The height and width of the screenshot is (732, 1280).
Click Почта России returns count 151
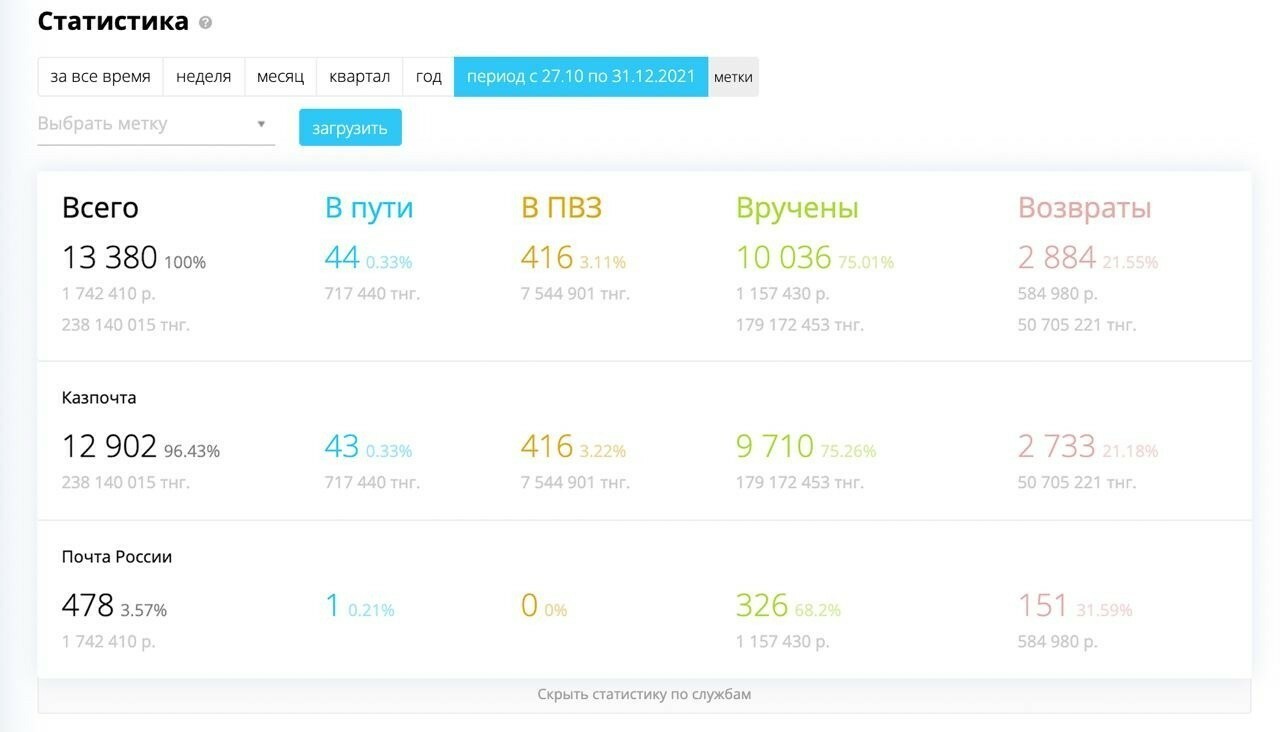coord(1043,605)
